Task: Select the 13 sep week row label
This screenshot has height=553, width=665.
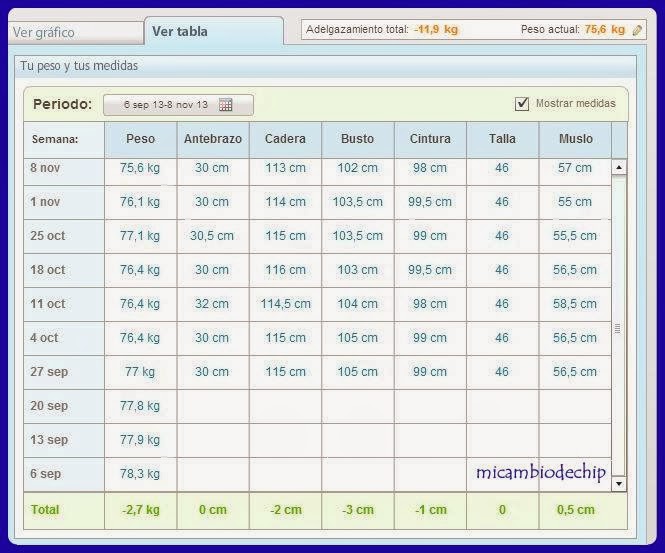Action: 49,439
